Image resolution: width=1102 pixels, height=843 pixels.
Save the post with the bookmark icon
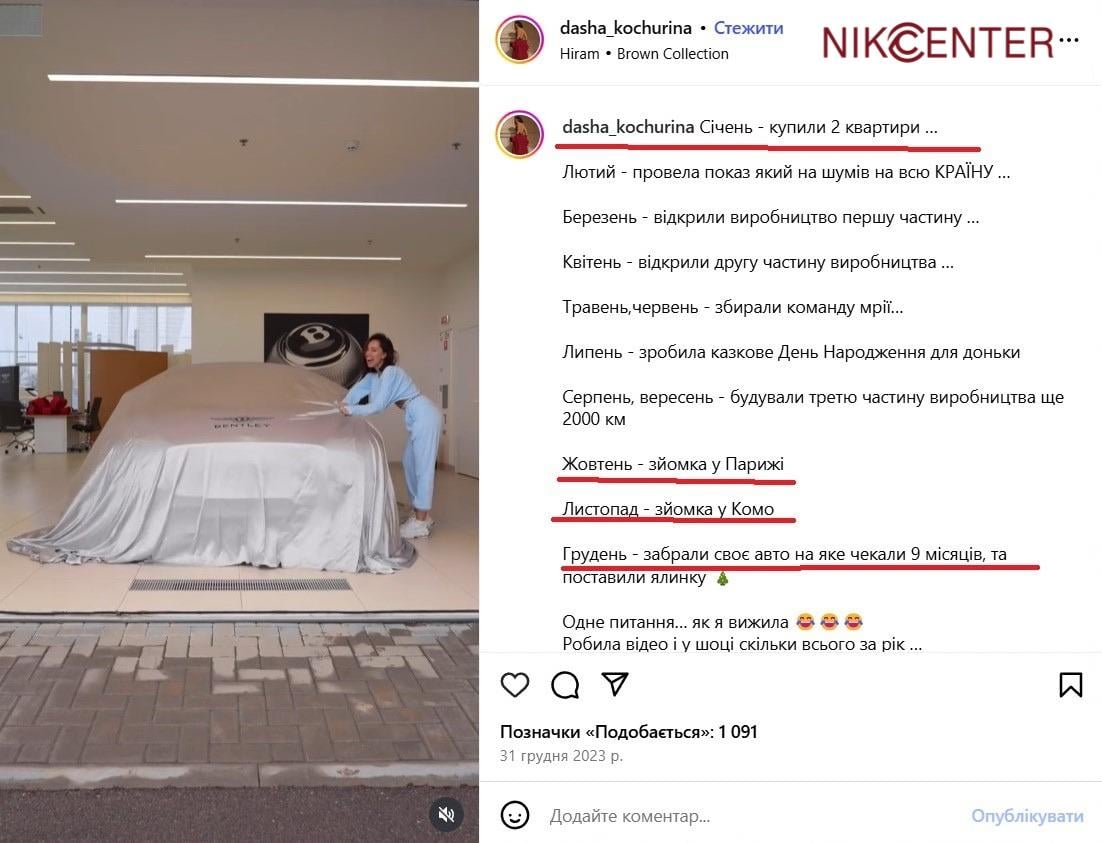[x=1070, y=684]
